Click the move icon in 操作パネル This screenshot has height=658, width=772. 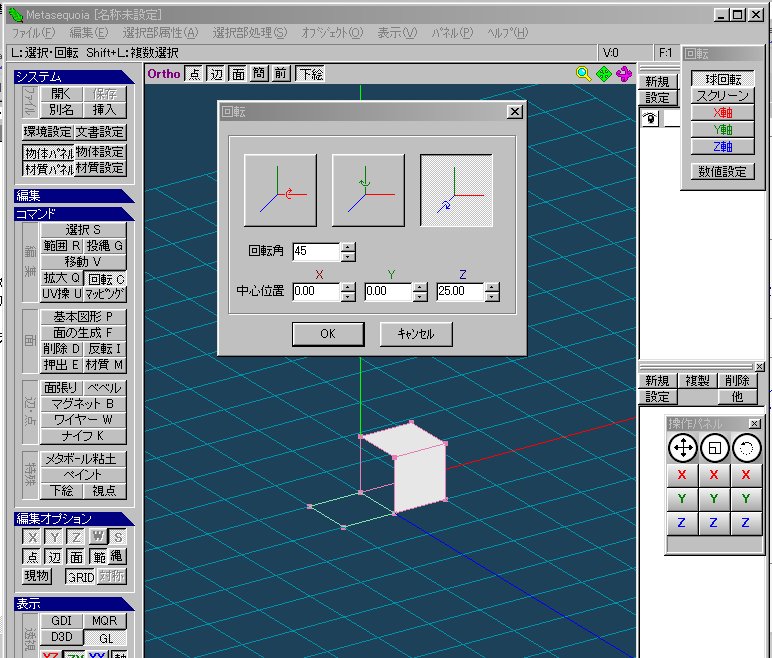tap(682, 448)
